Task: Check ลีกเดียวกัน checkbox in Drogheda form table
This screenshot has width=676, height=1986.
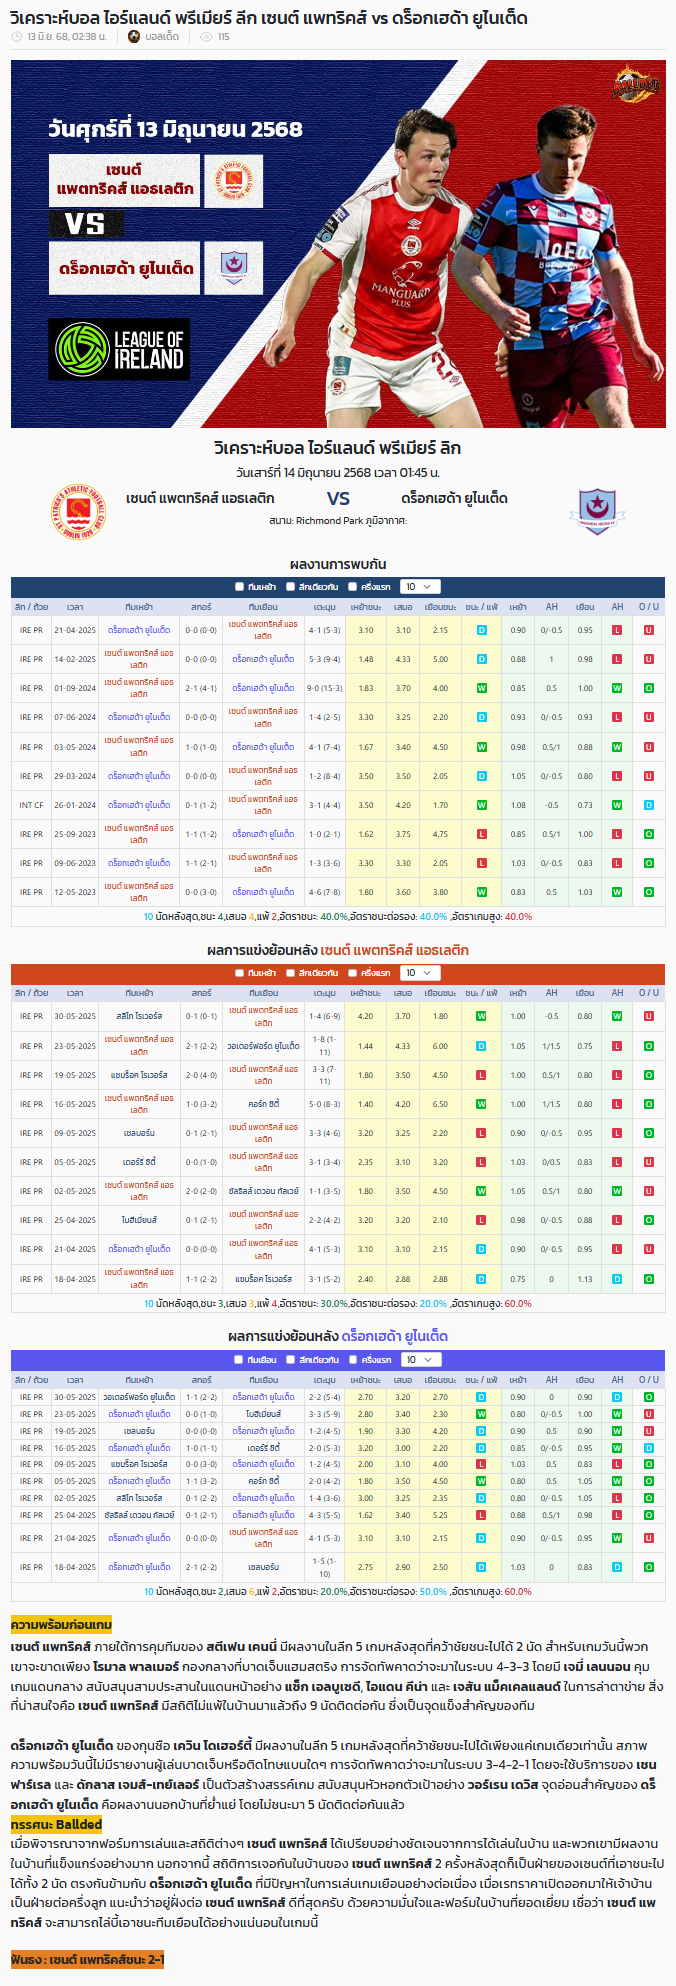Action: (290, 1360)
